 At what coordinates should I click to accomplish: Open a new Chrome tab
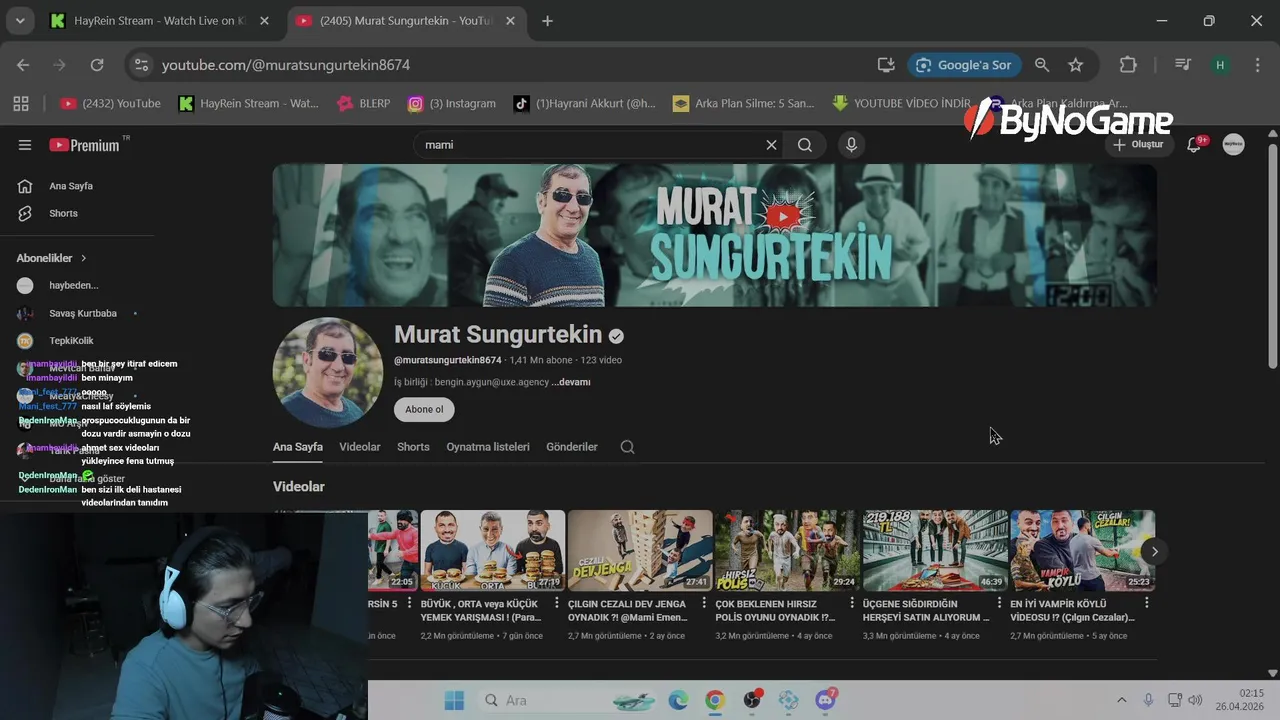547,21
